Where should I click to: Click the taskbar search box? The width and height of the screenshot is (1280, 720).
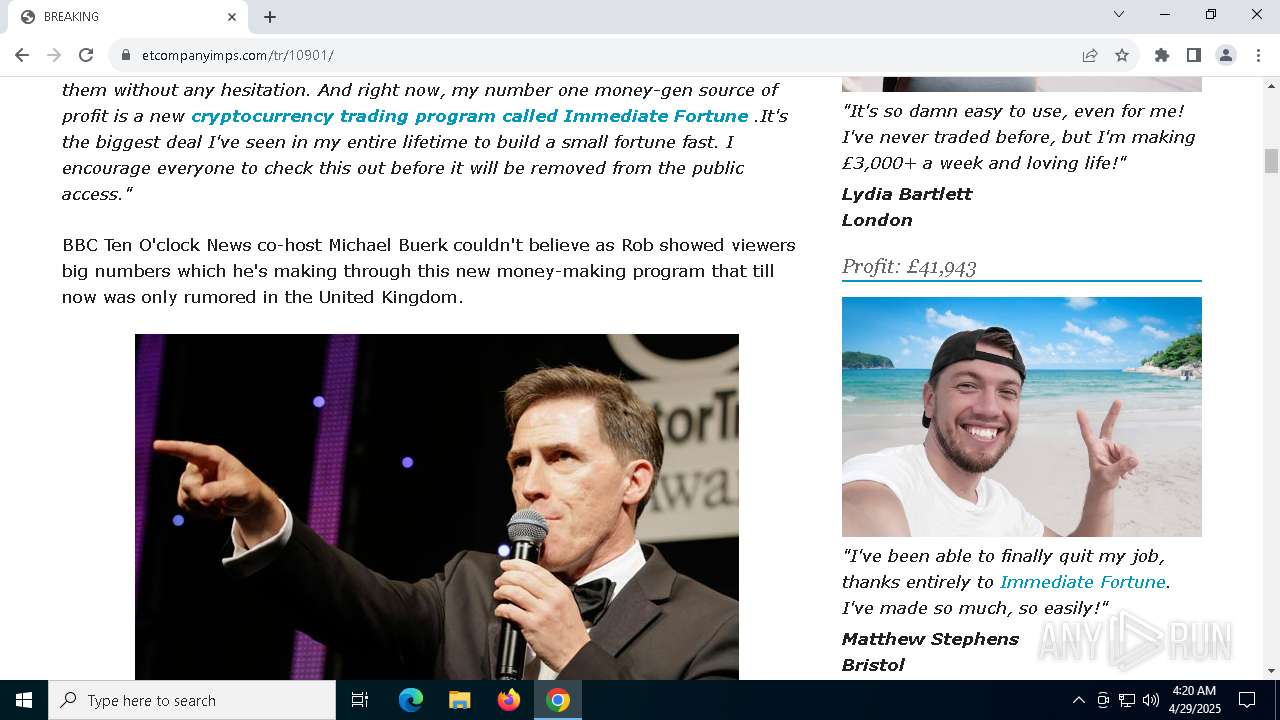click(x=192, y=700)
